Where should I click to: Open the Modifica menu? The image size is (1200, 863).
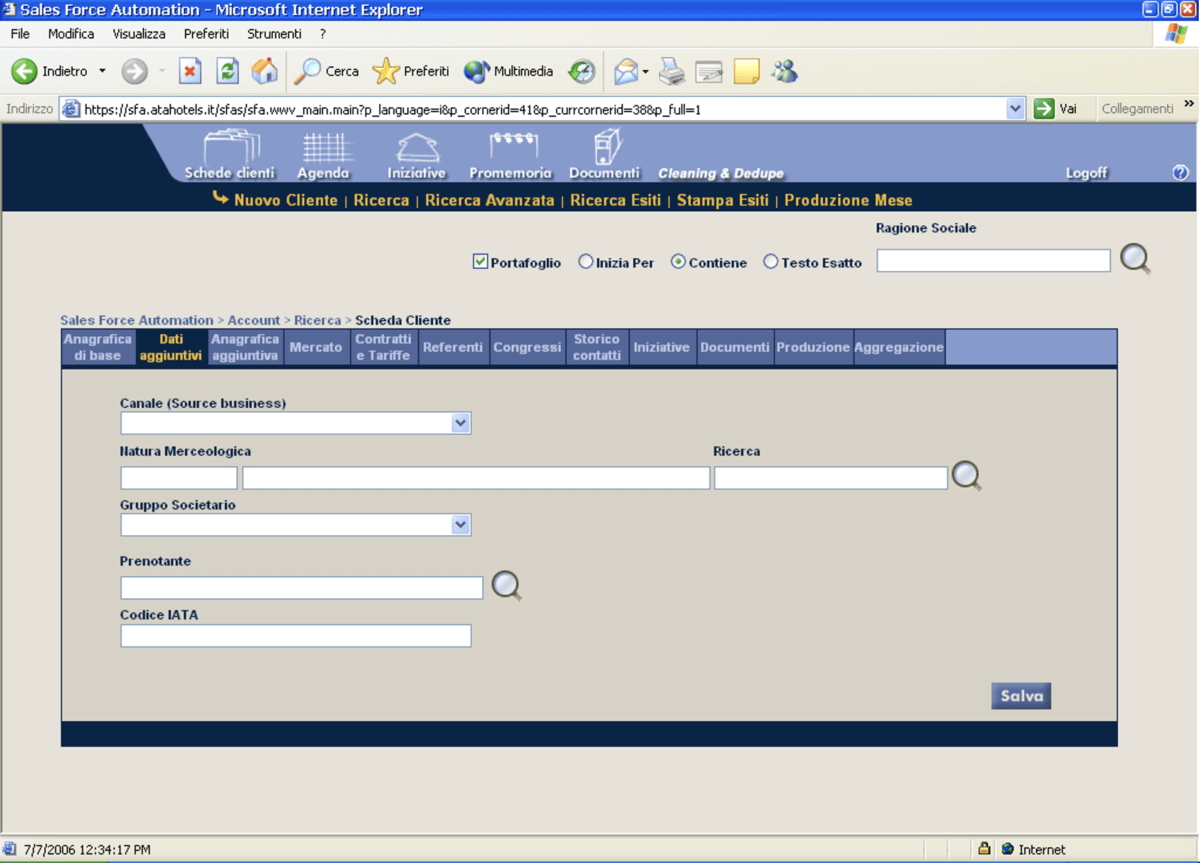point(71,34)
